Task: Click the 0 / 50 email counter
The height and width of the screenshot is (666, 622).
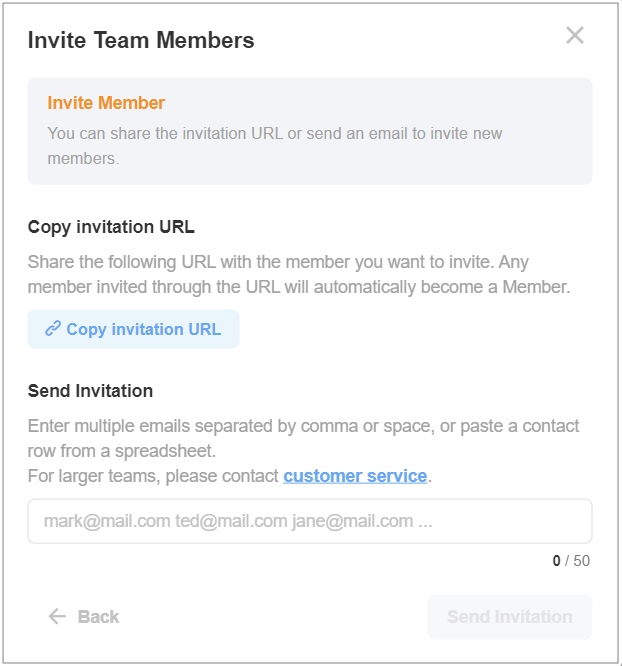Action: [x=571, y=561]
